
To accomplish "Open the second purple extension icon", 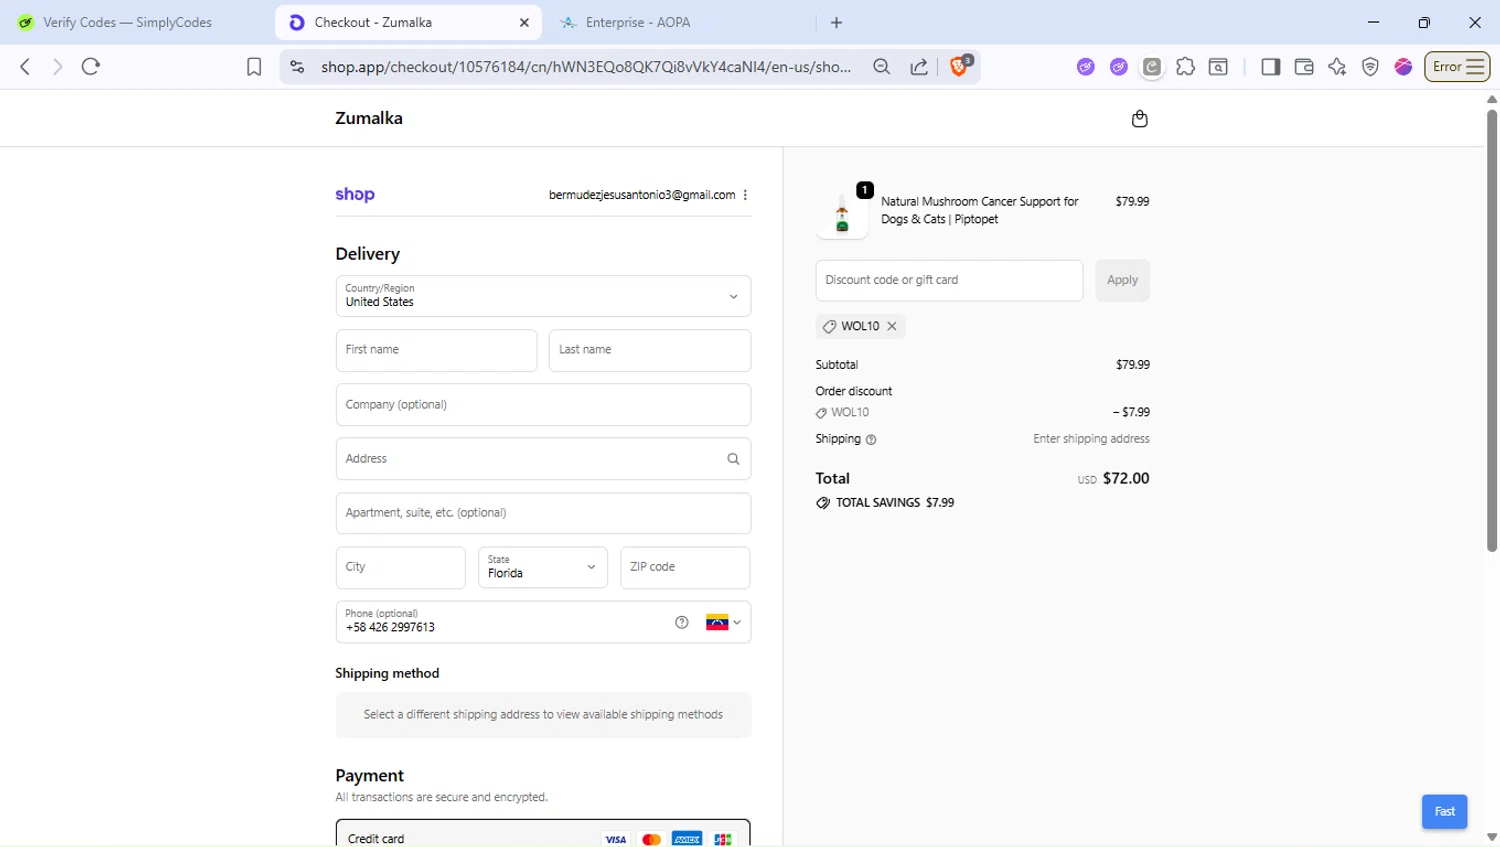I will point(1119,67).
